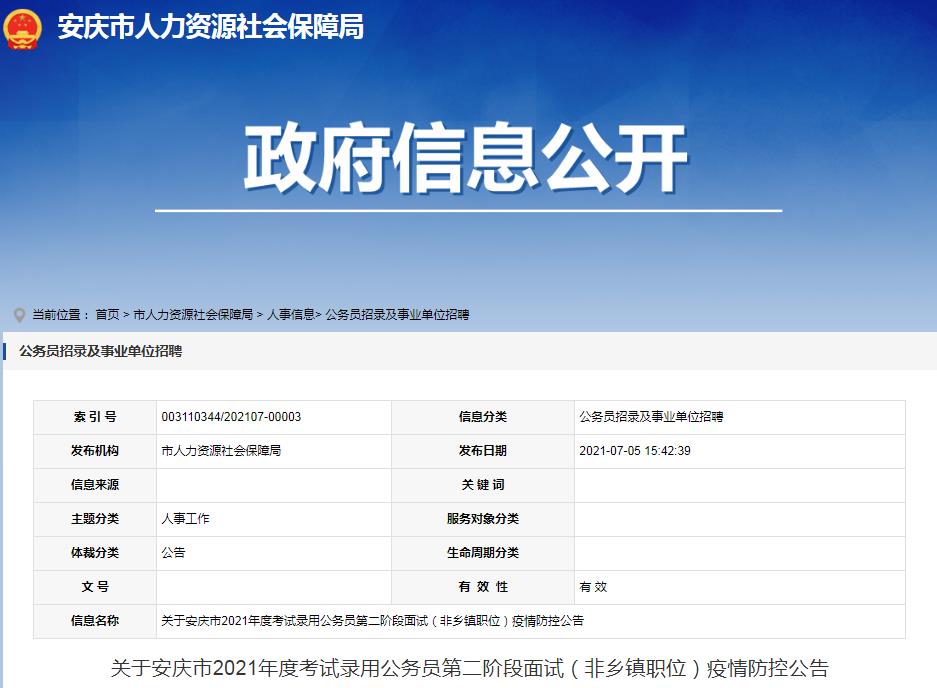The width and height of the screenshot is (937, 688).
Task: Click the location pin icon beside 当前位置
Action: pos(18,315)
